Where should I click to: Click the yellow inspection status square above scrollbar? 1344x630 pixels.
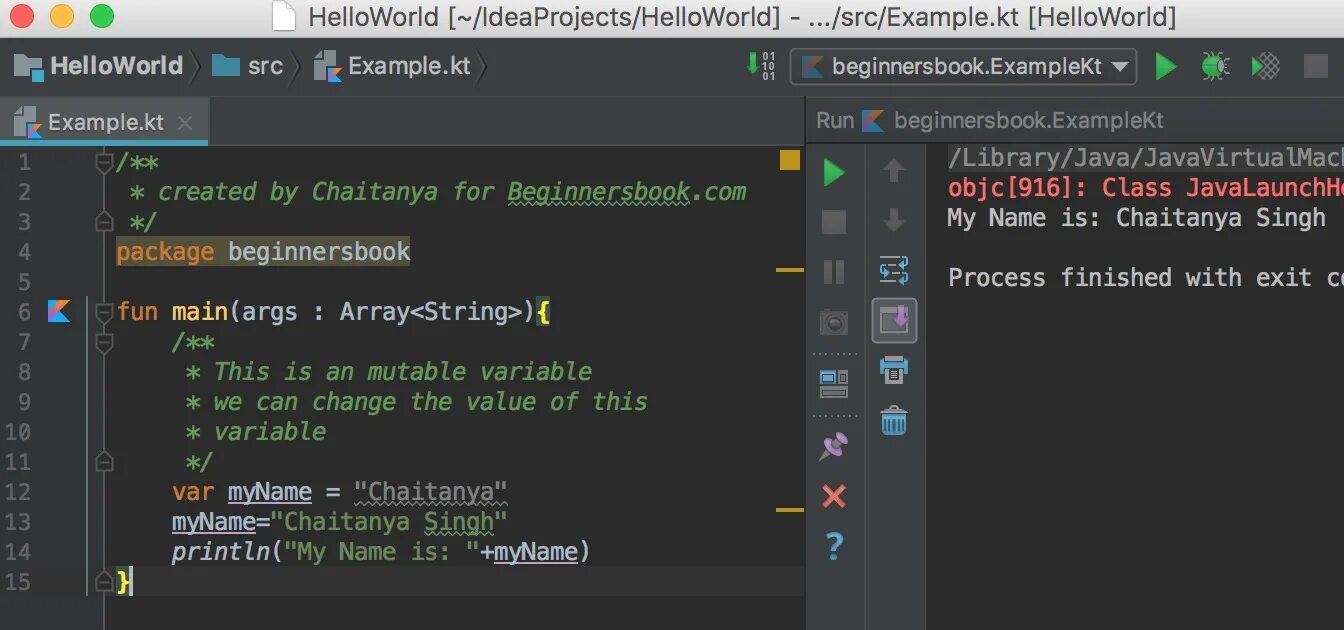point(790,160)
